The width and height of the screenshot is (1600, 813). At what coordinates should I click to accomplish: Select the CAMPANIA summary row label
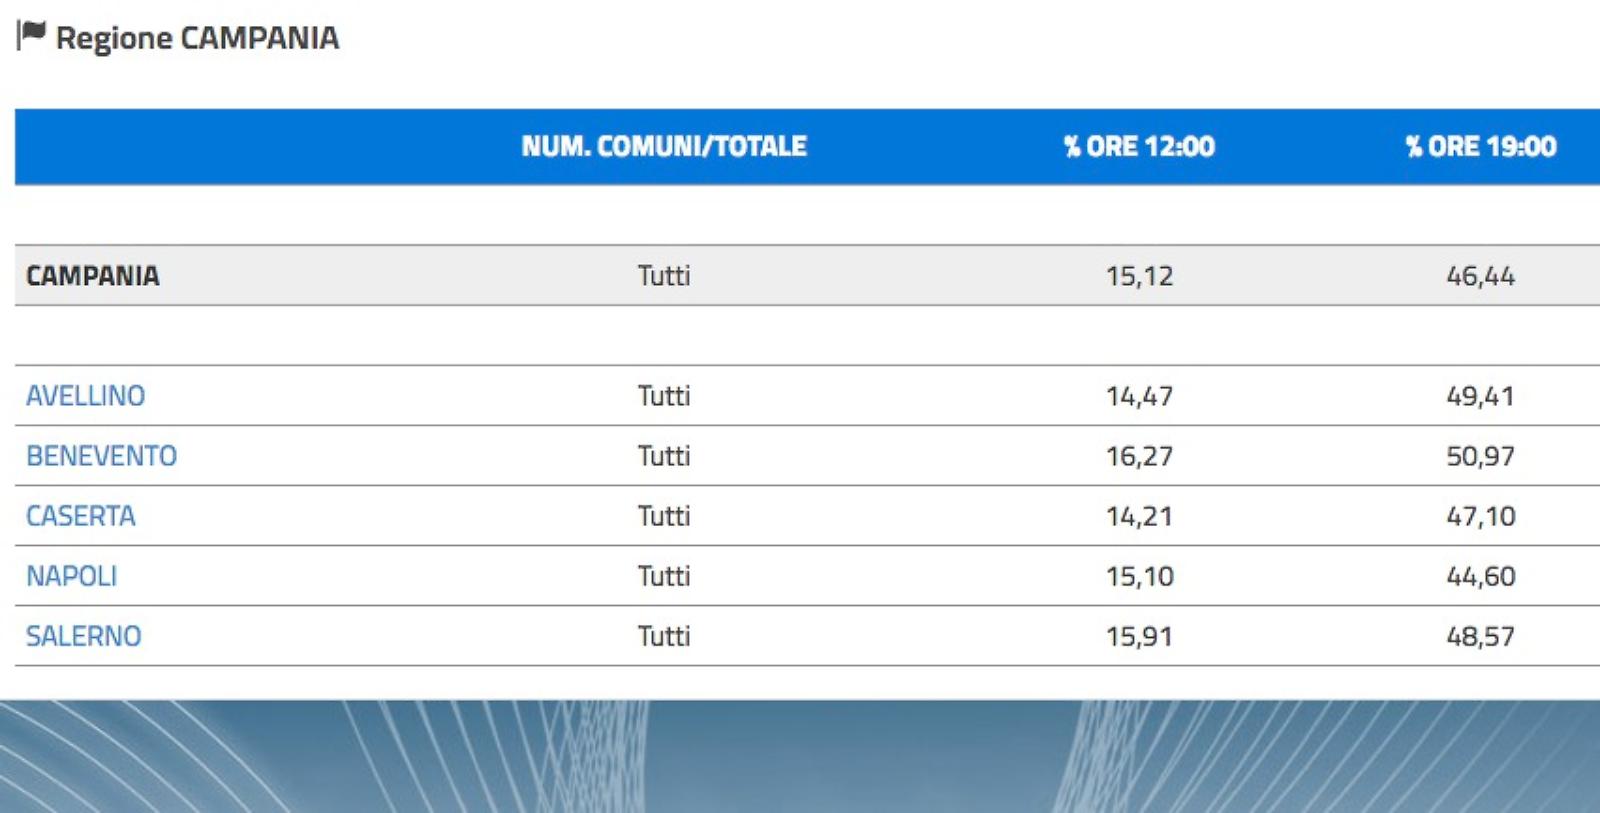92,276
